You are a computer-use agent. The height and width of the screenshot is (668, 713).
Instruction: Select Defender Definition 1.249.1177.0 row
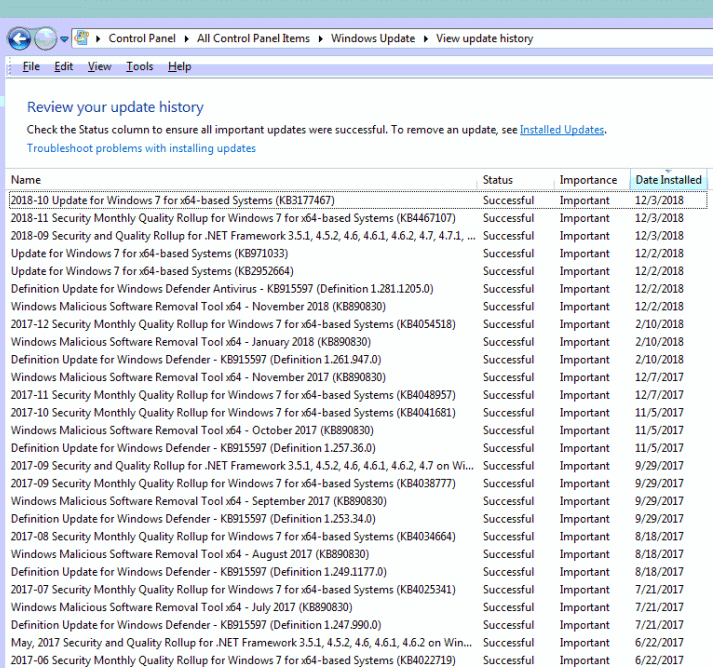[x=357, y=572]
